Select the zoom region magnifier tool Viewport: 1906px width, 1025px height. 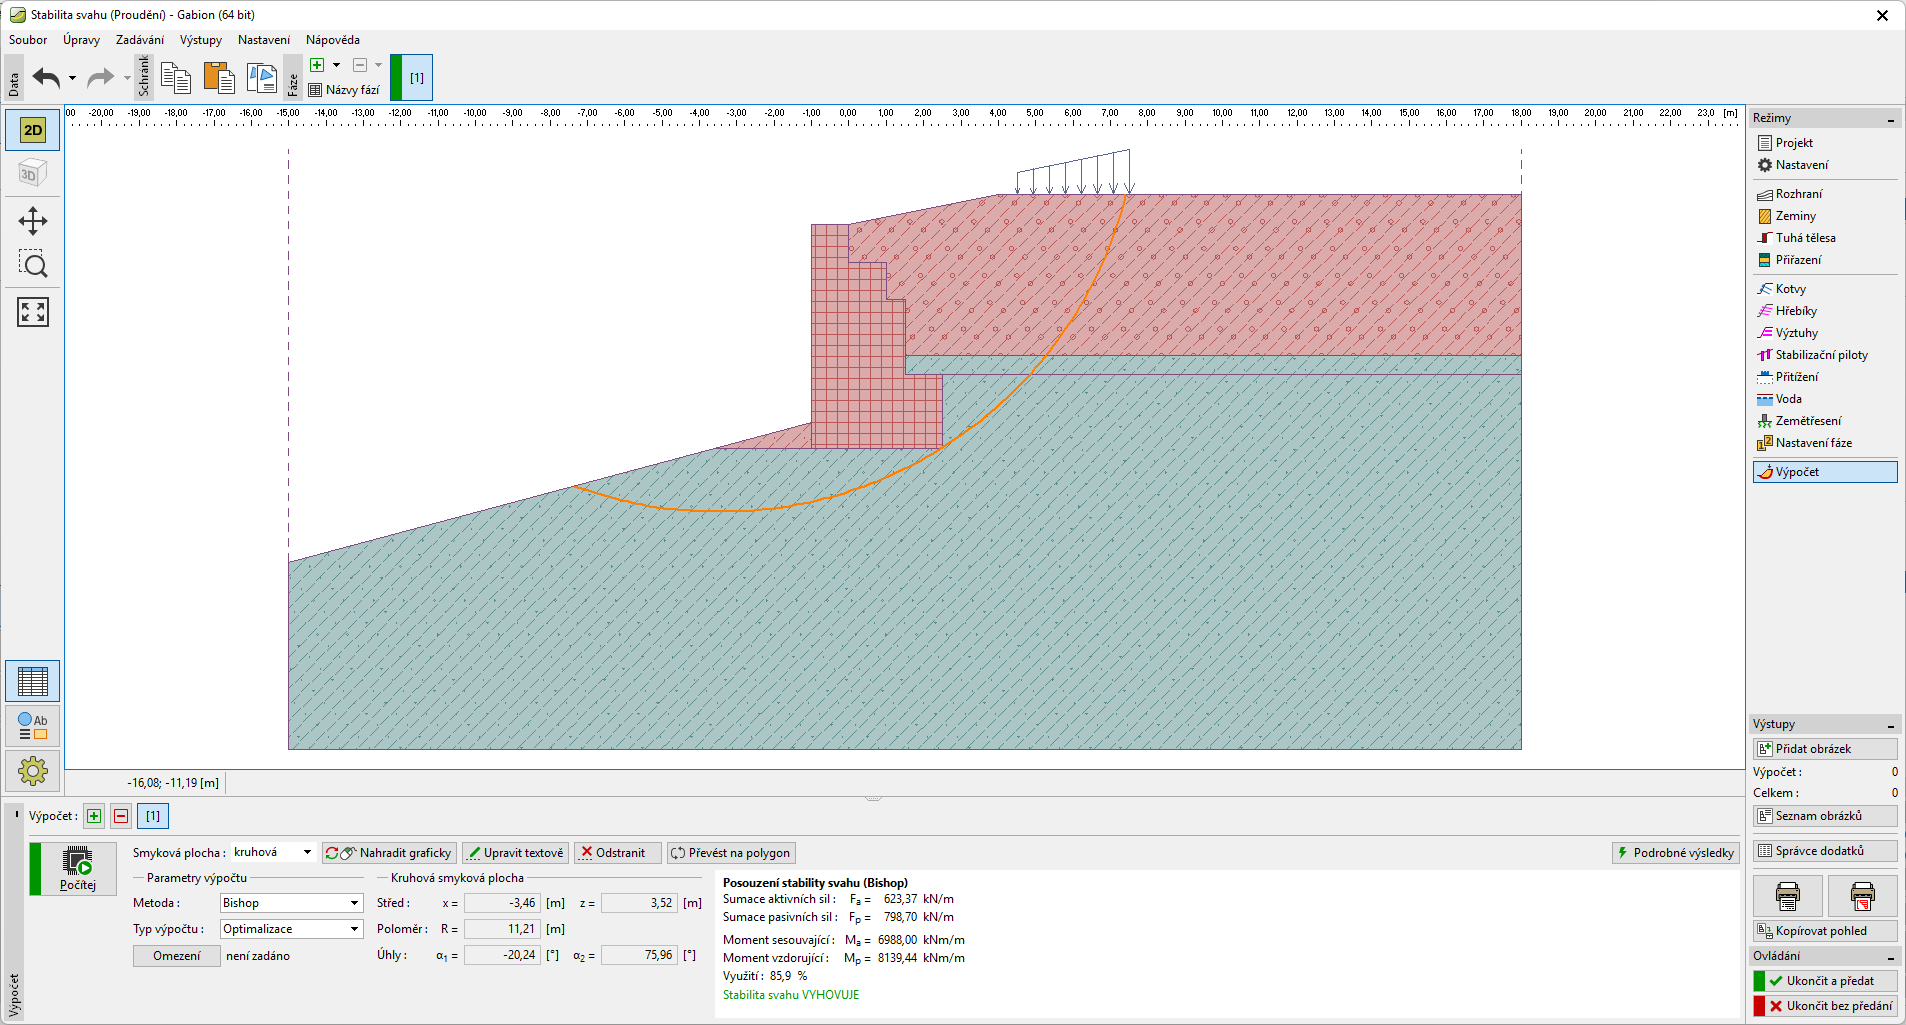click(x=33, y=265)
